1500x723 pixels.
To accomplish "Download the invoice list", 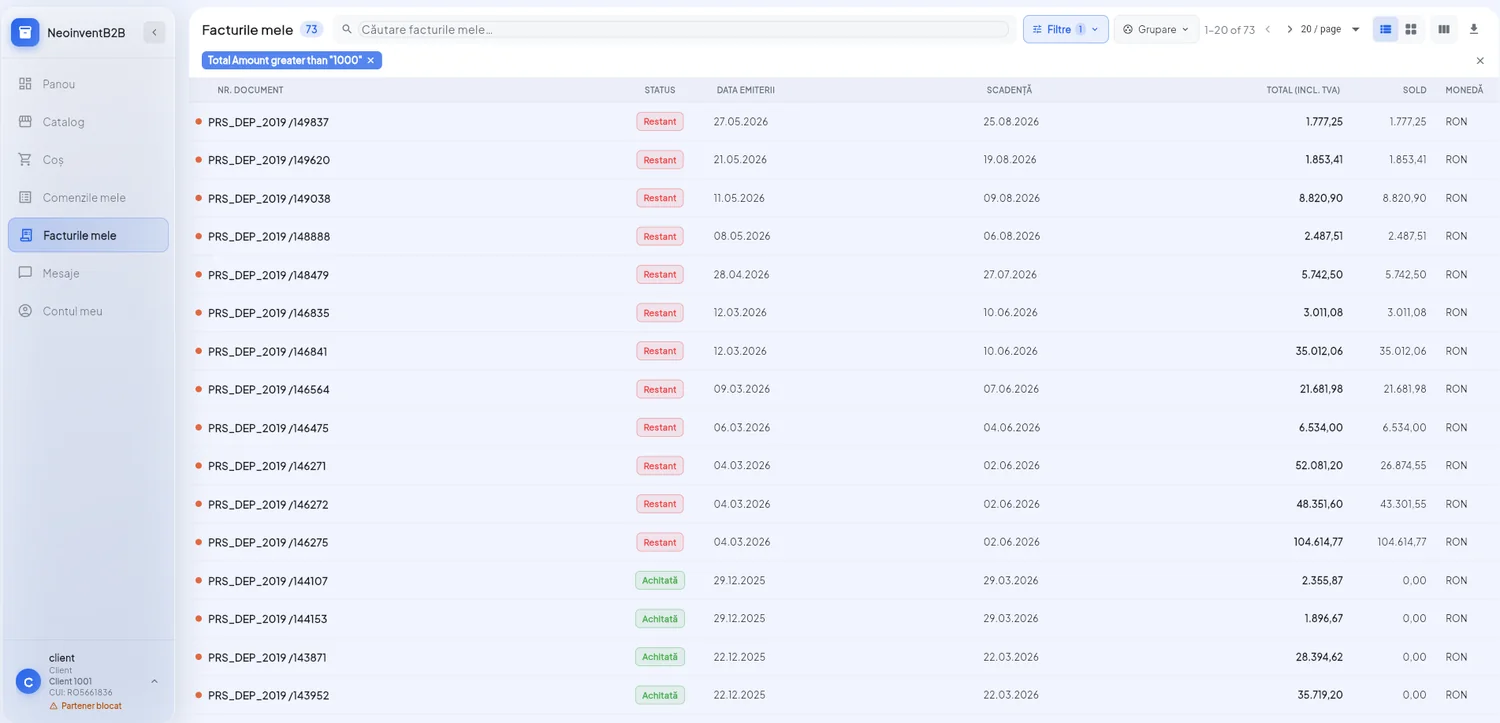I will point(1474,30).
